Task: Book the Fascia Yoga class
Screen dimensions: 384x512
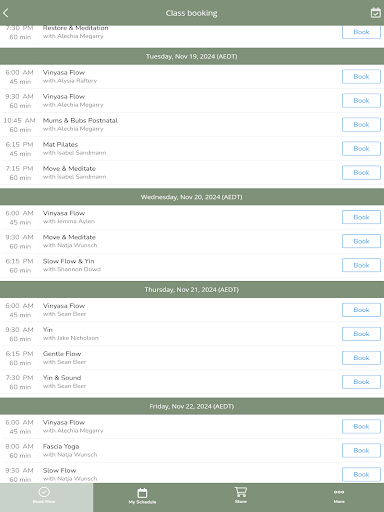Action: point(361,451)
